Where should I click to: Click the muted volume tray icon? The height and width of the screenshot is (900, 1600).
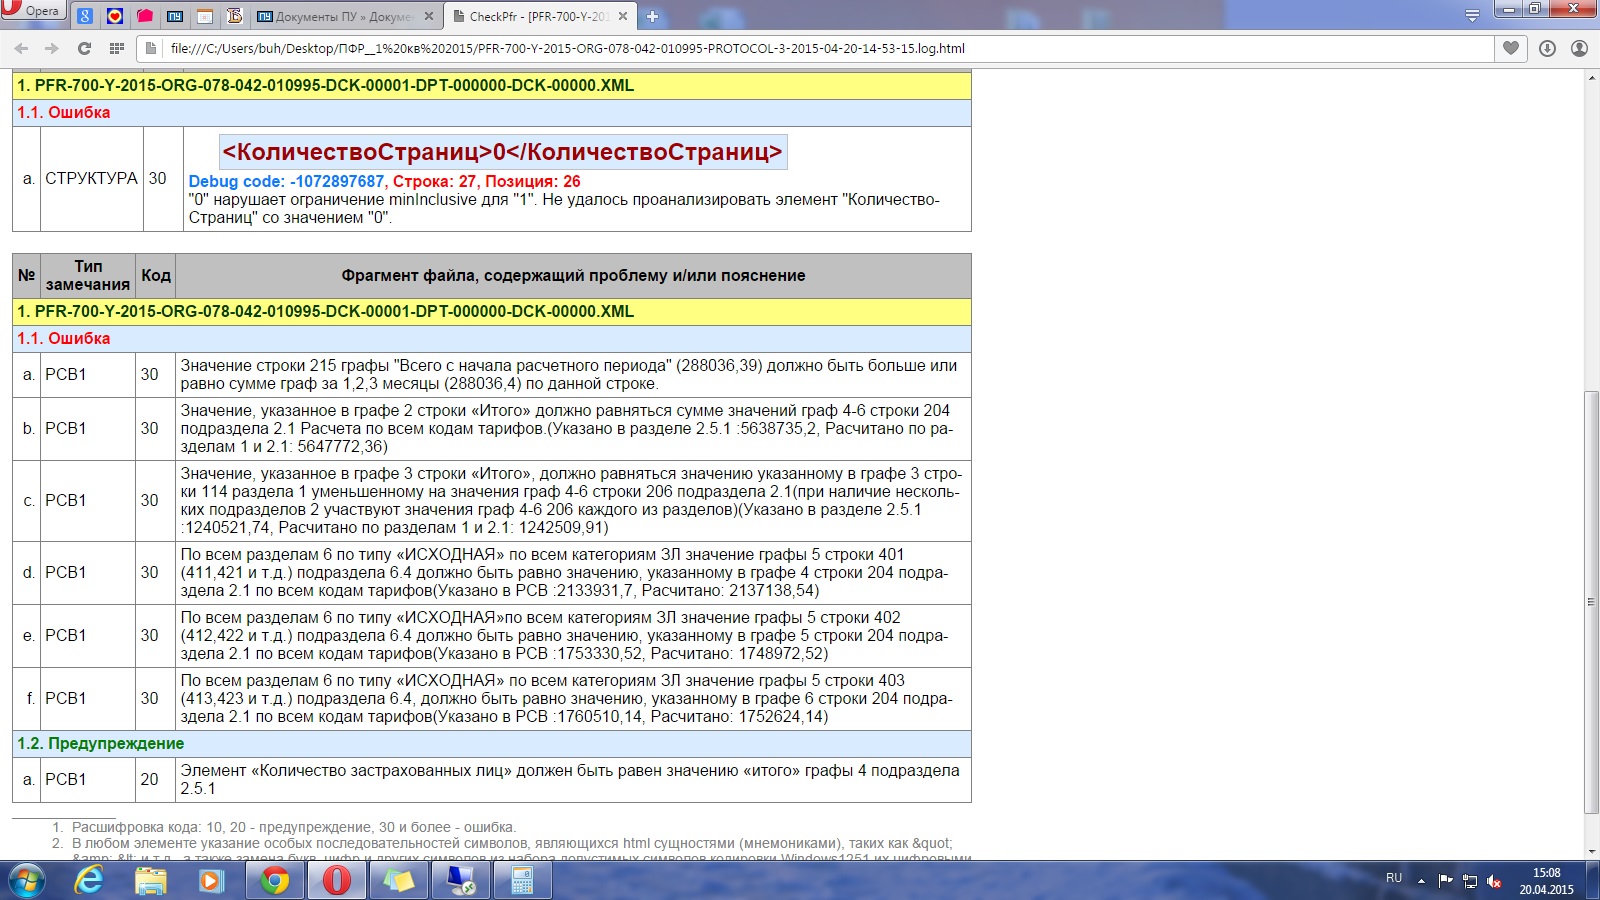[1494, 881]
